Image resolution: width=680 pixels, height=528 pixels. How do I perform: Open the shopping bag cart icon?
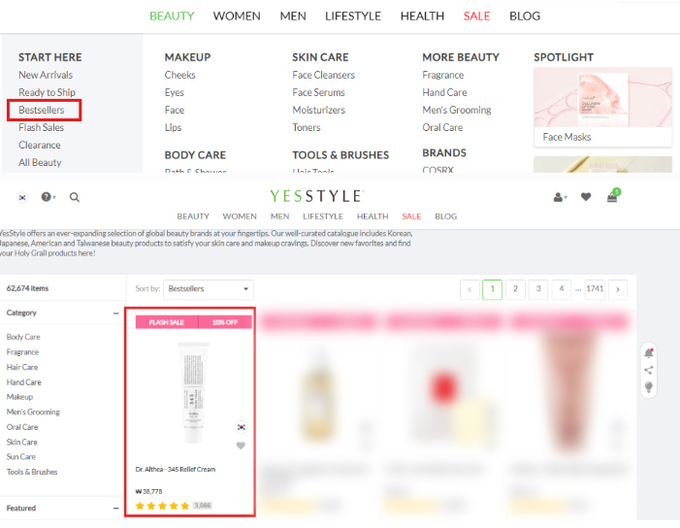pyautogui.click(x=613, y=196)
